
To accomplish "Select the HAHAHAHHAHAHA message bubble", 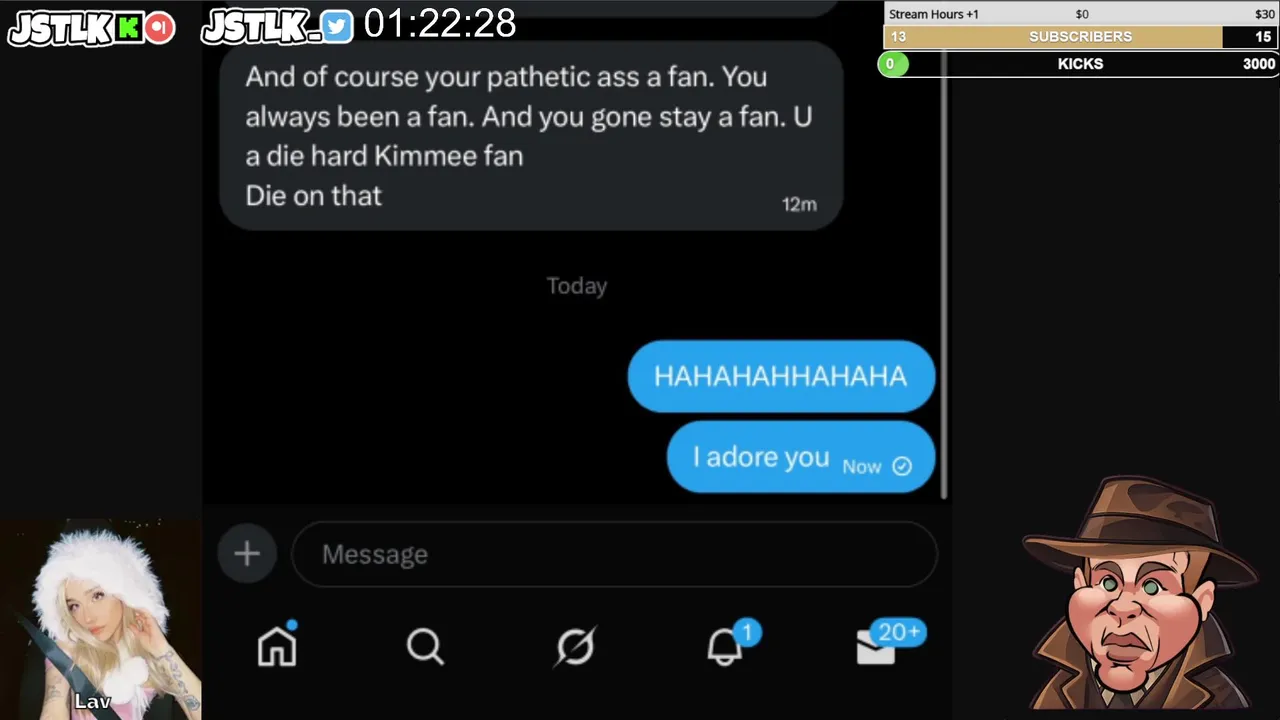I will coord(781,376).
